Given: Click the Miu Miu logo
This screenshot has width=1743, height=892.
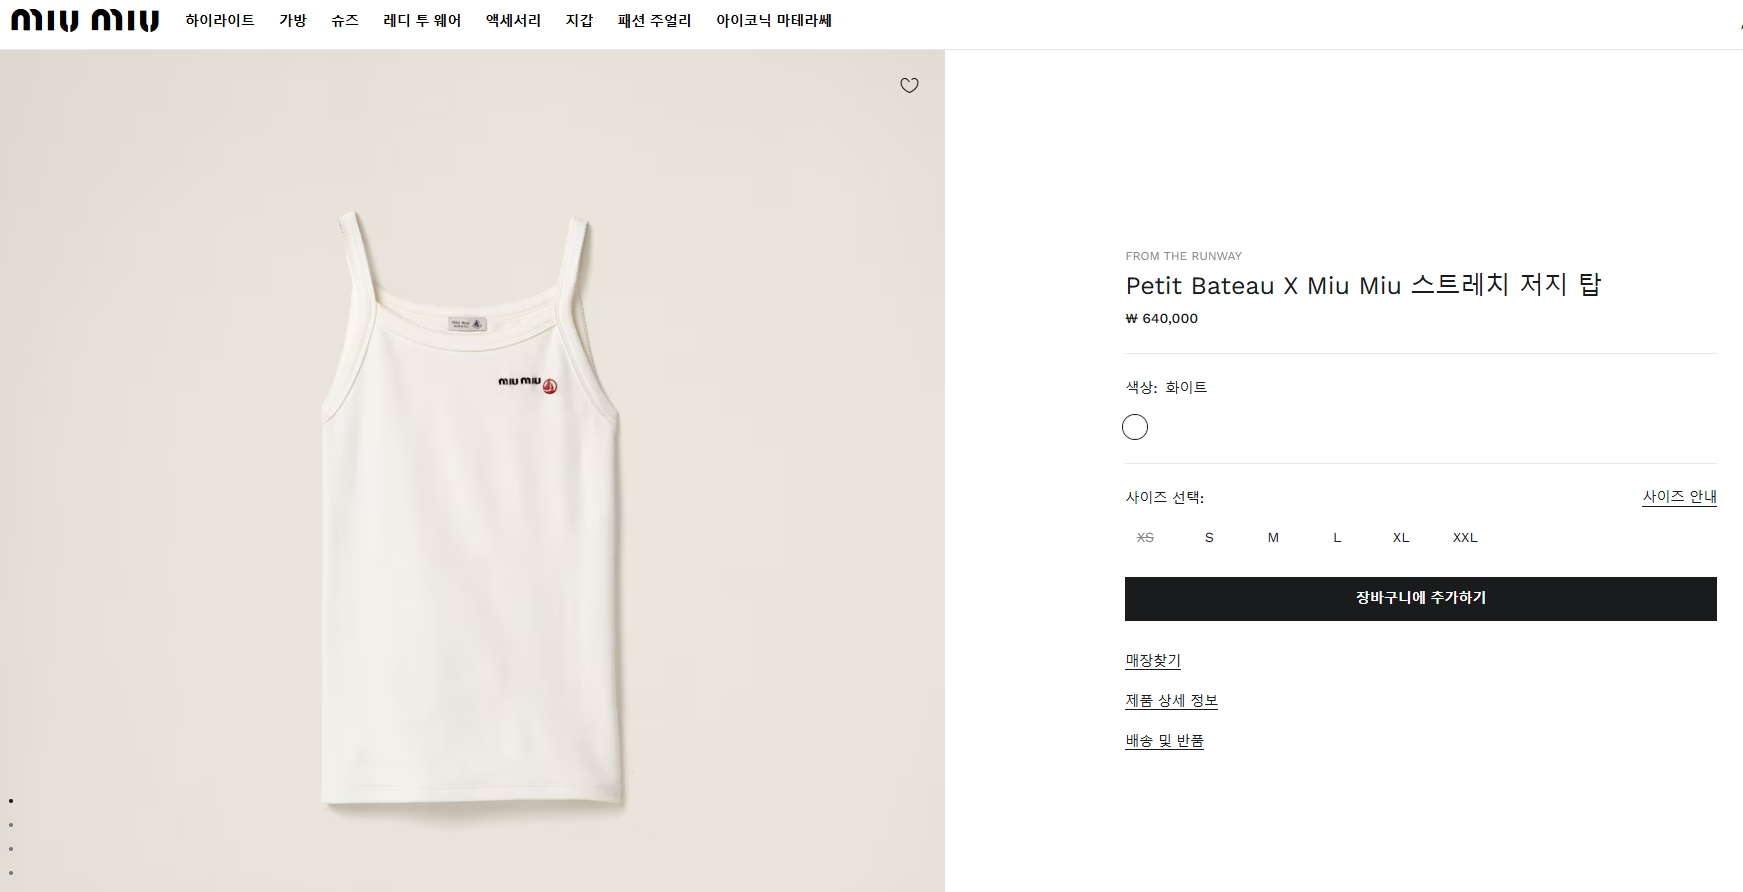Looking at the screenshot, I should tap(85, 20).
